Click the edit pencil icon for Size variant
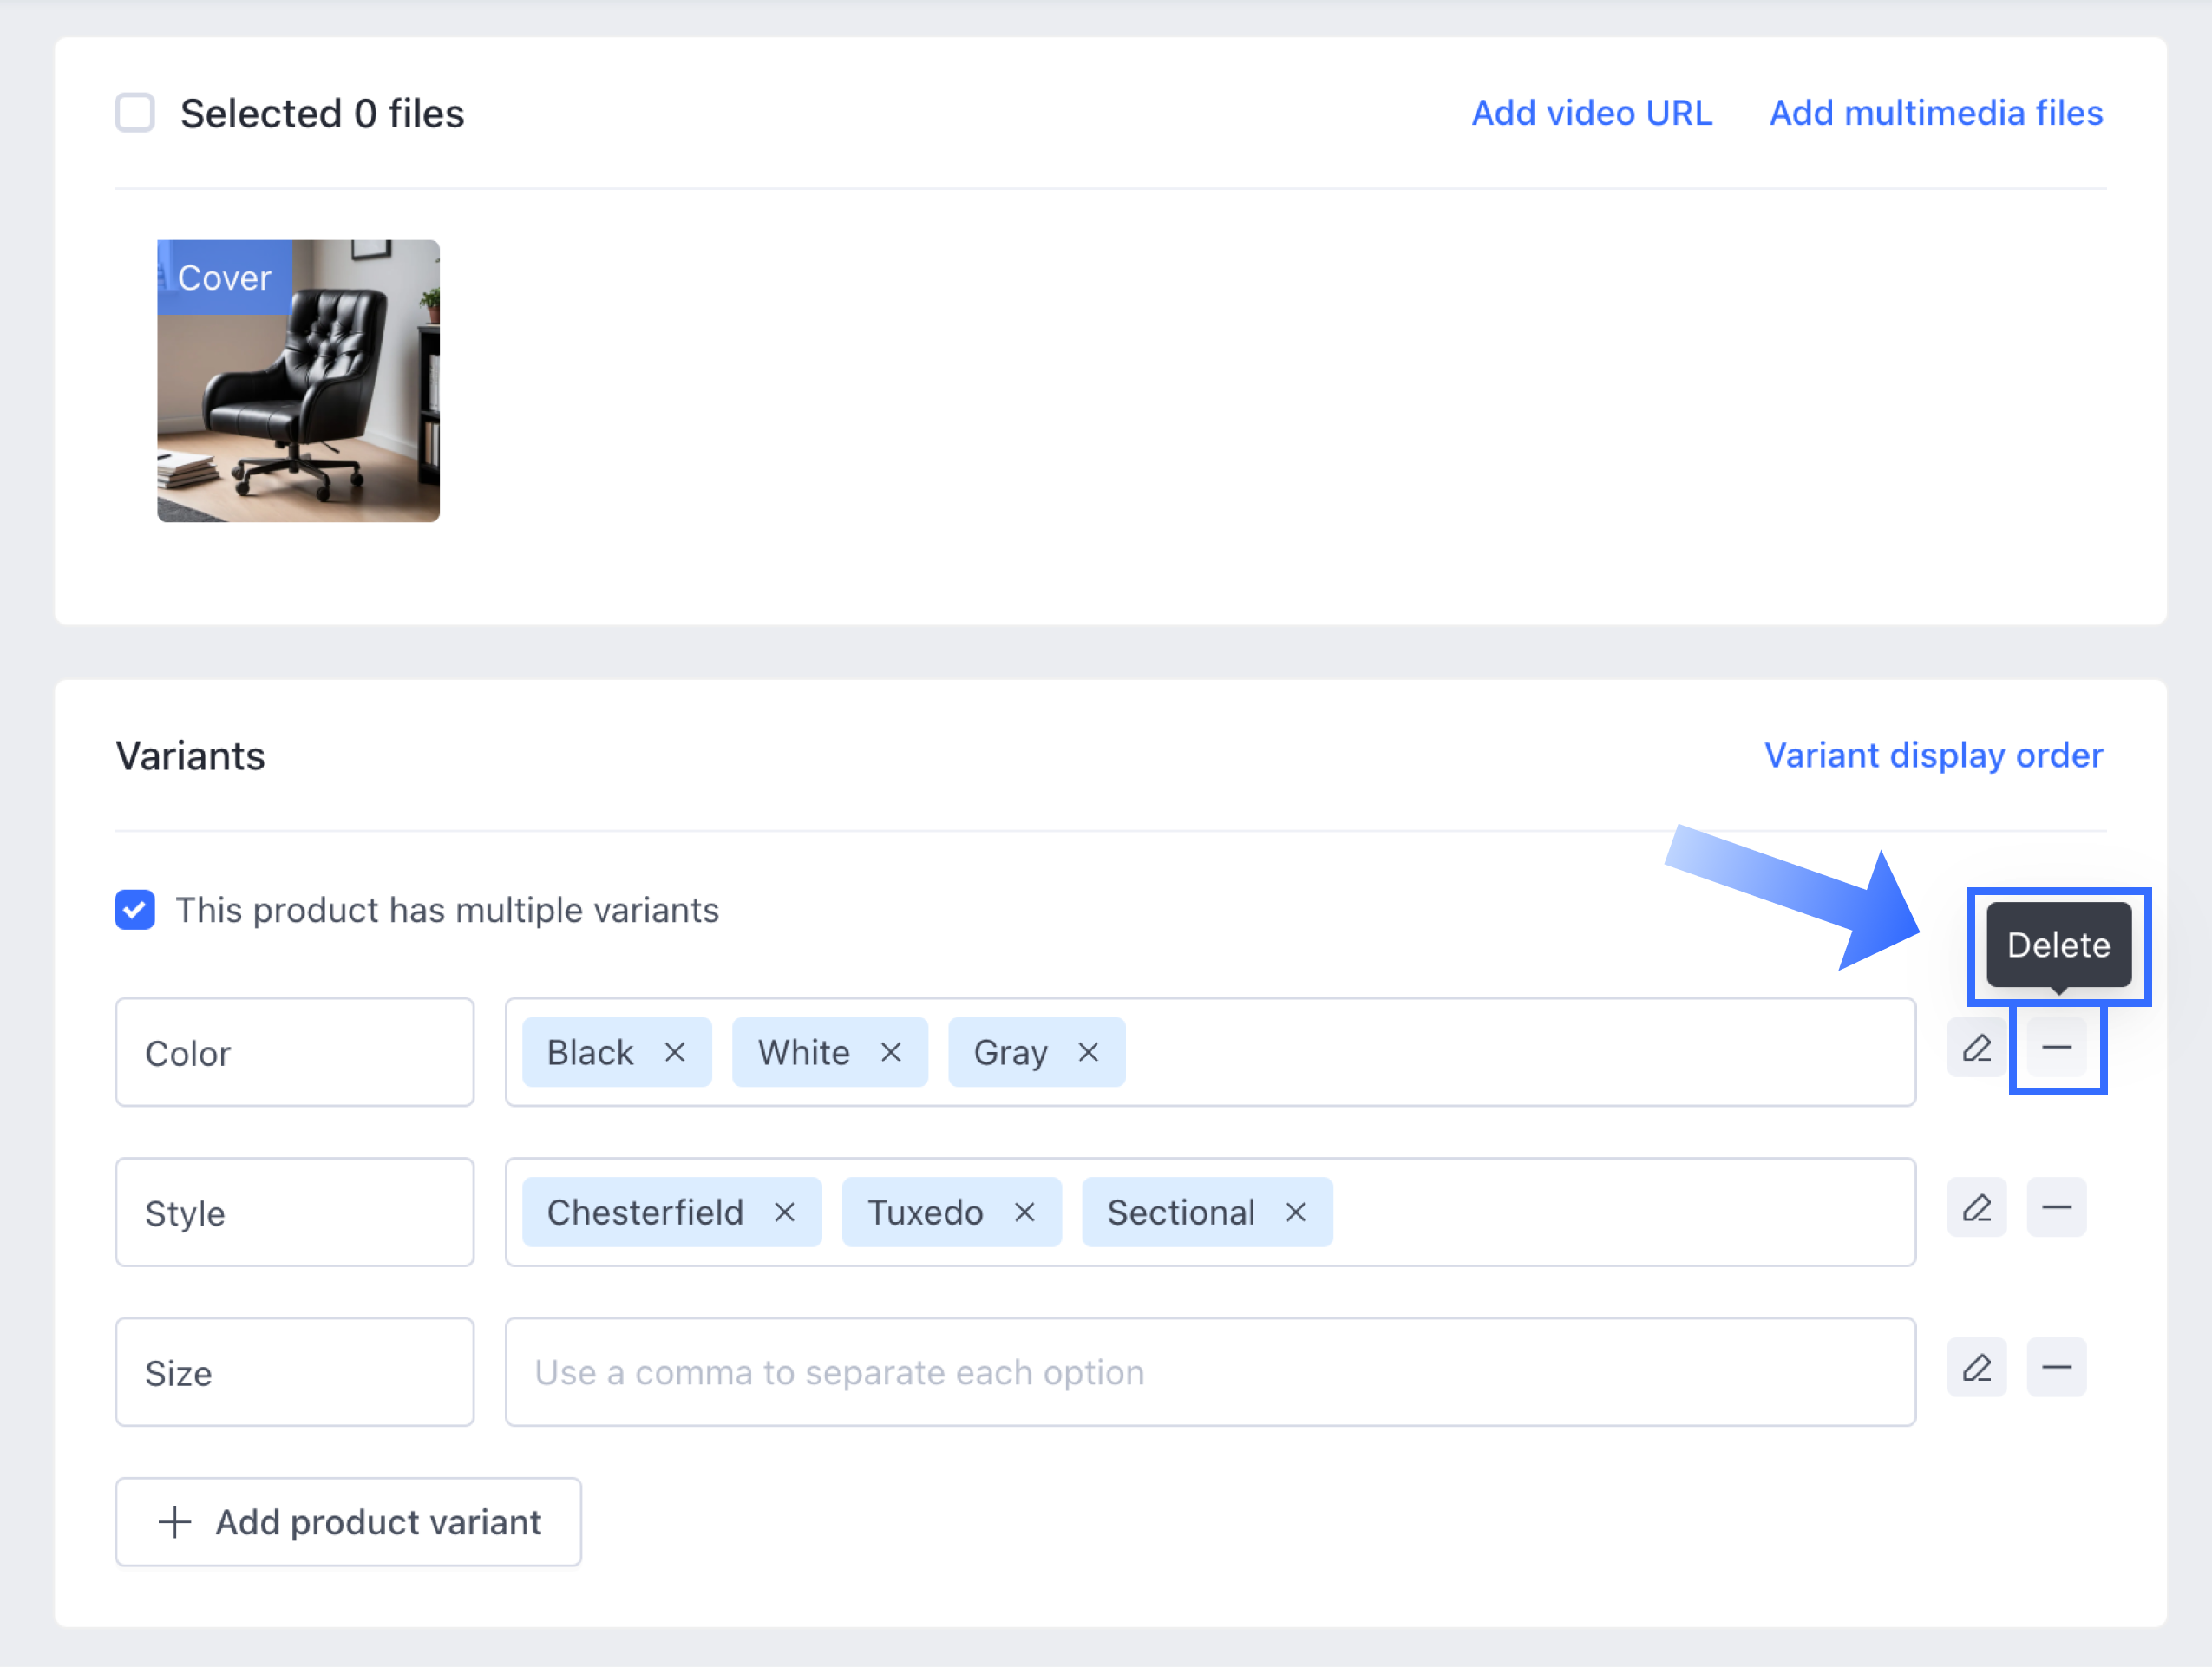2212x1667 pixels. (x=1976, y=1367)
